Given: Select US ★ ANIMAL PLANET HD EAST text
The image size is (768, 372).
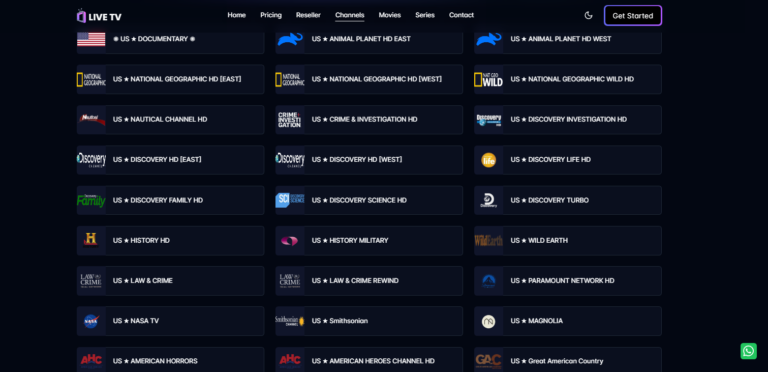Looking at the screenshot, I should tap(361, 39).
